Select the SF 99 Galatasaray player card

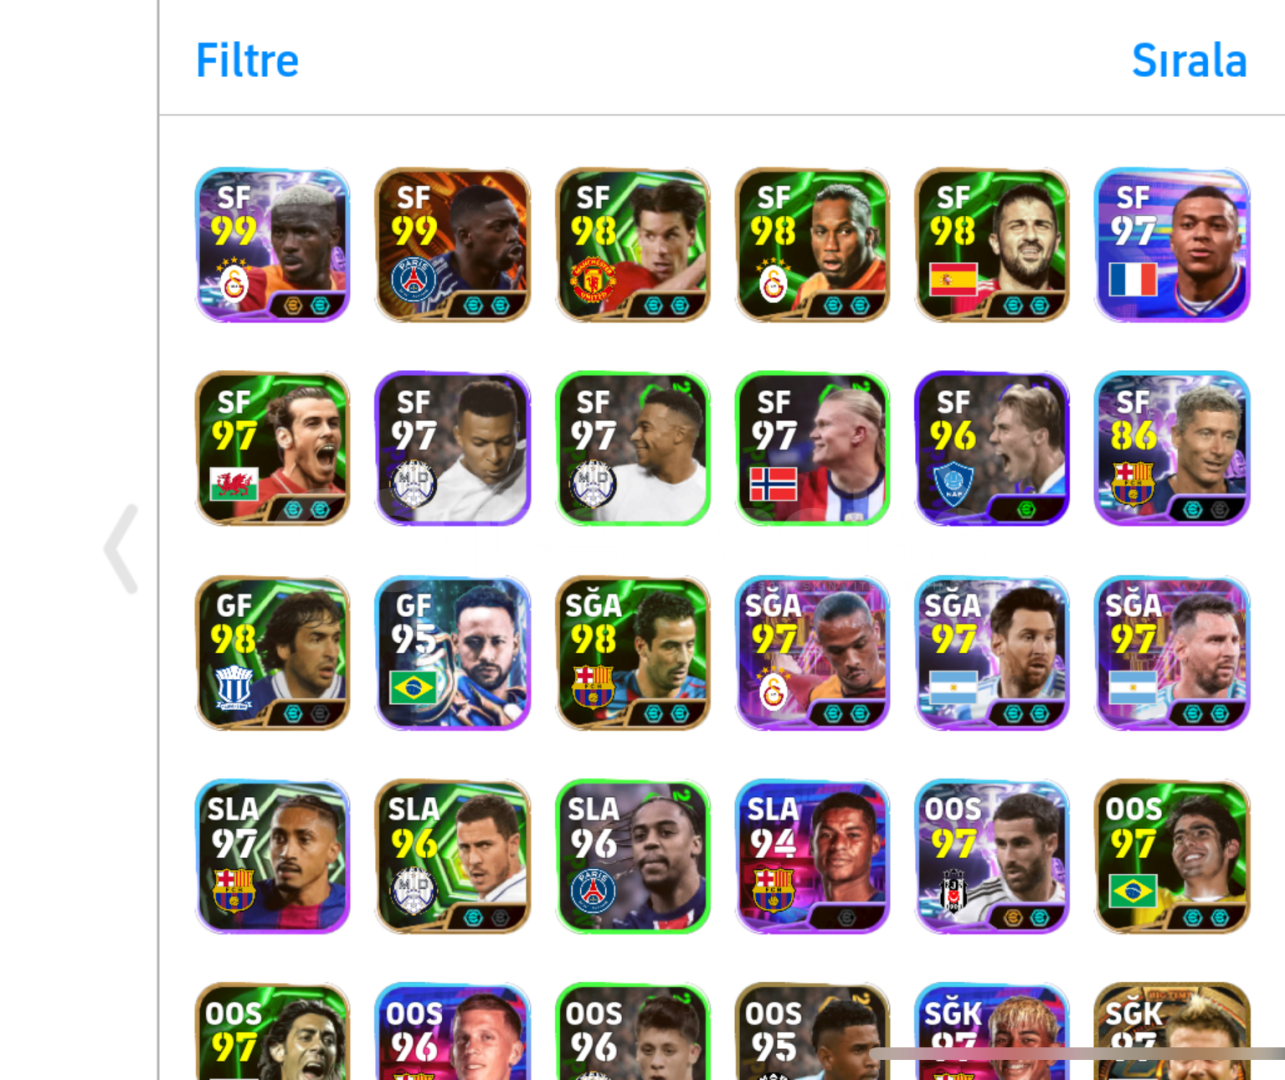273,245
